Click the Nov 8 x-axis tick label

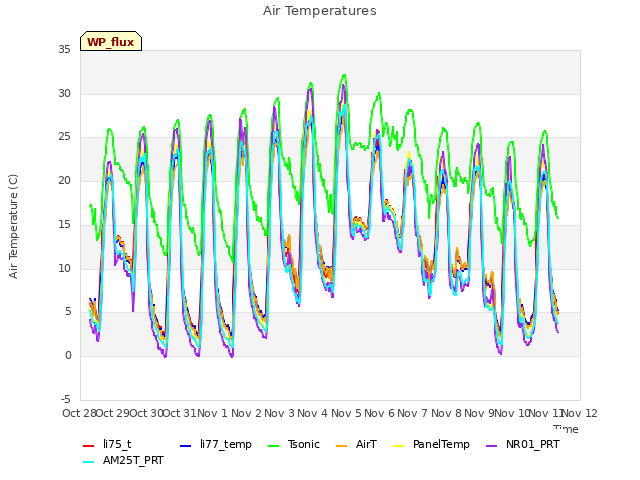[x=447, y=413]
